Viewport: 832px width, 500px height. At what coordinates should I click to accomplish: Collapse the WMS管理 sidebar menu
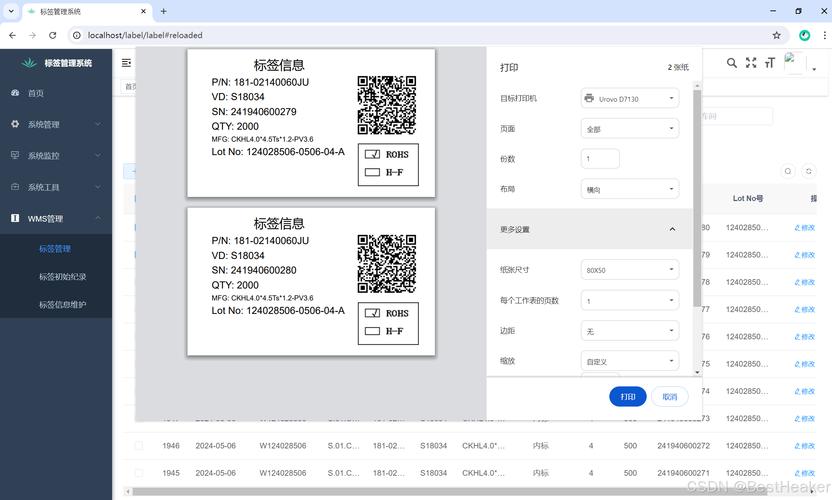click(x=56, y=218)
